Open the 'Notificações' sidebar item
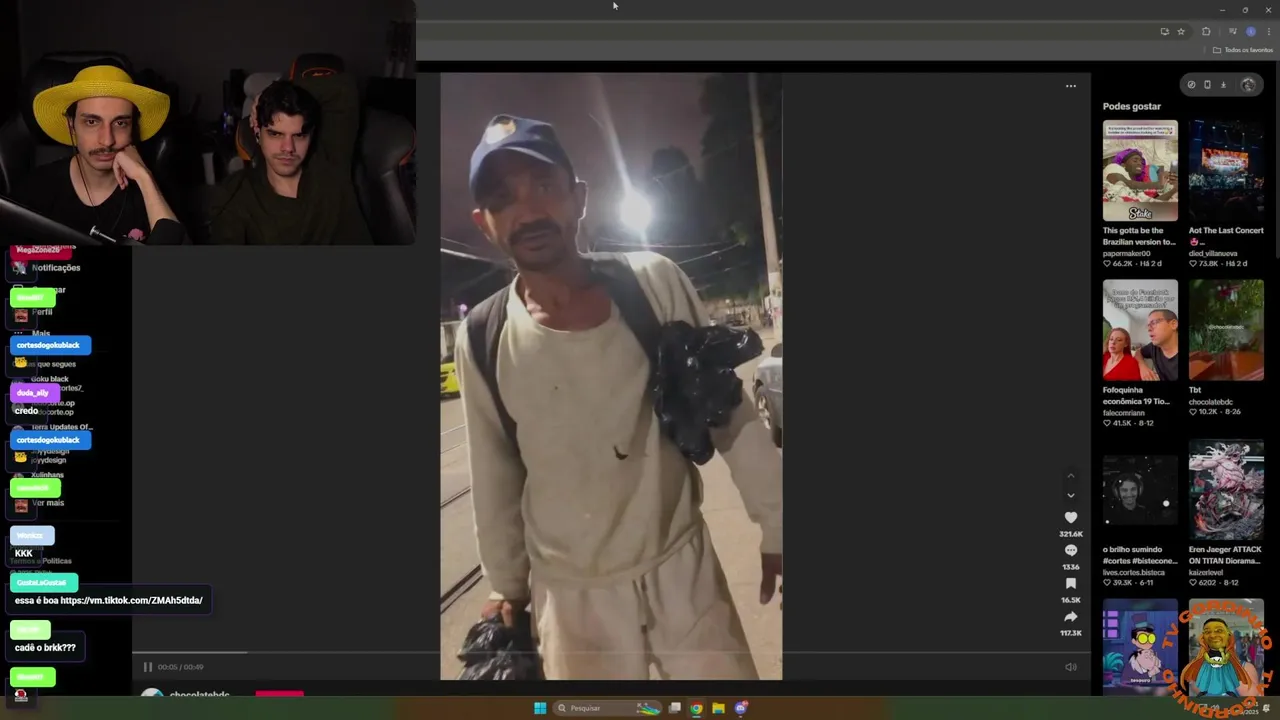Viewport: 1280px width, 720px height. [56, 268]
